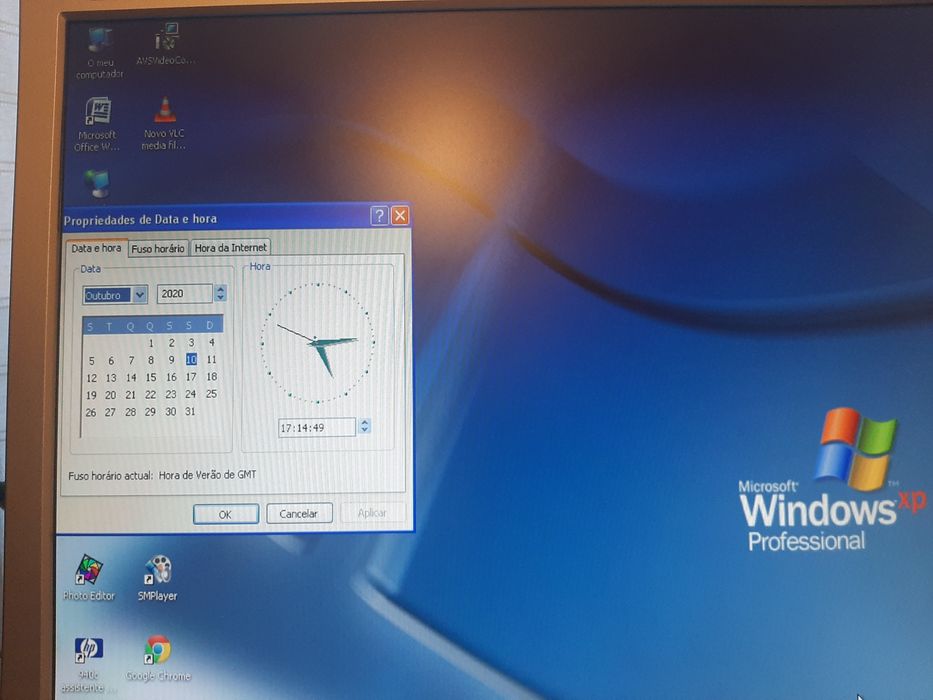Select day 5 in the calendar
Viewport: 933px width, 700px height.
point(91,361)
